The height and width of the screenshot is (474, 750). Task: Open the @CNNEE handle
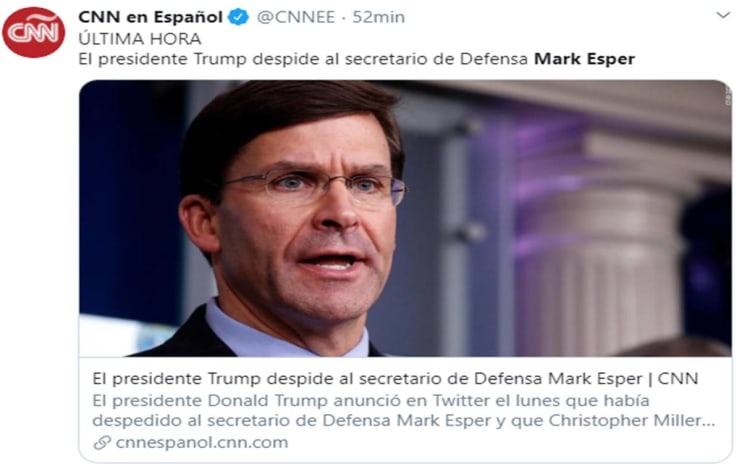tap(296, 17)
